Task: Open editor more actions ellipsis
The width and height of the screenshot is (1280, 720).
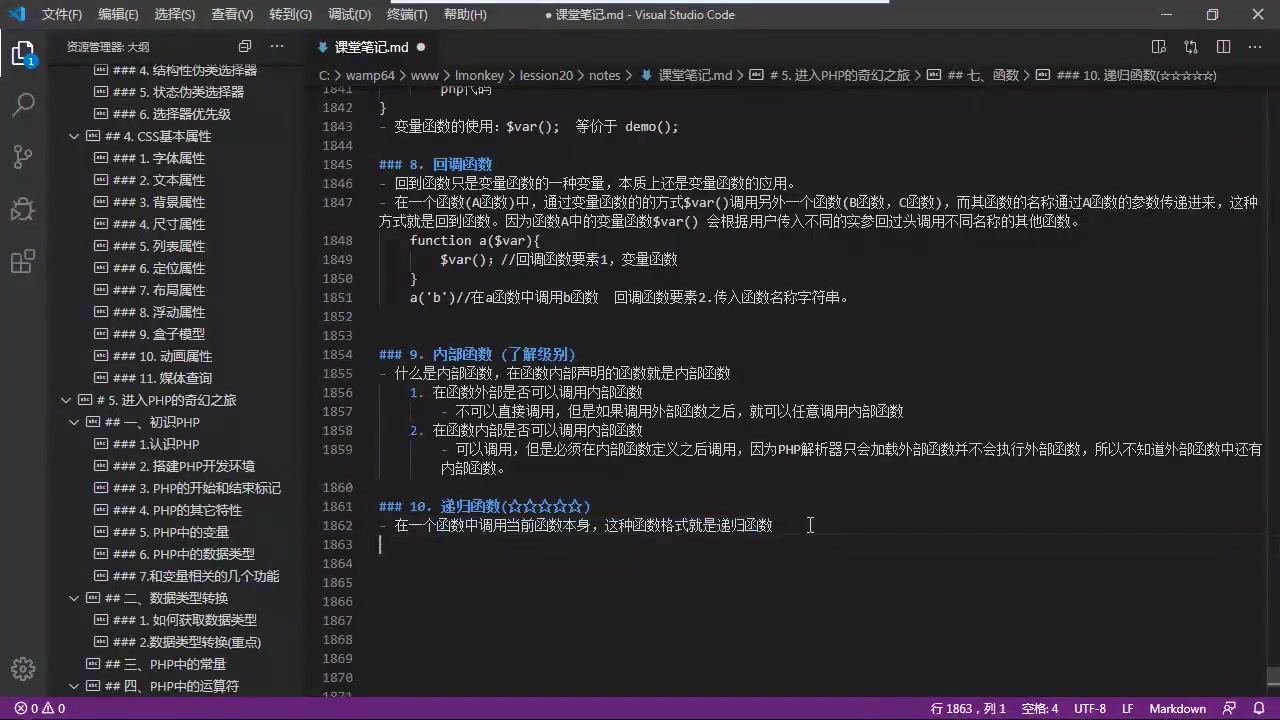Action: click(x=1255, y=47)
